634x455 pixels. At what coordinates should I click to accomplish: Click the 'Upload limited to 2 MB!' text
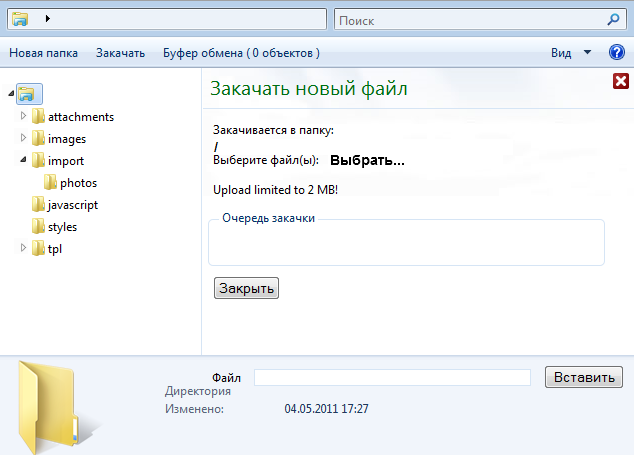pos(275,190)
